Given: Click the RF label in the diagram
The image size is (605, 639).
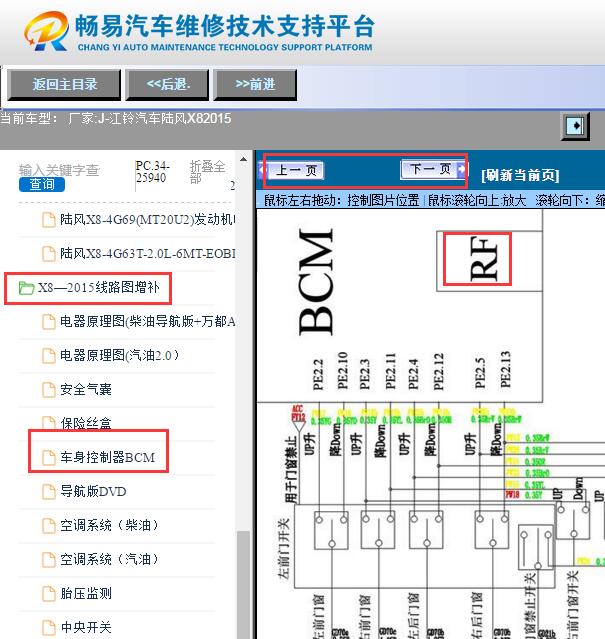Looking at the screenshot, I should [484, 259].
